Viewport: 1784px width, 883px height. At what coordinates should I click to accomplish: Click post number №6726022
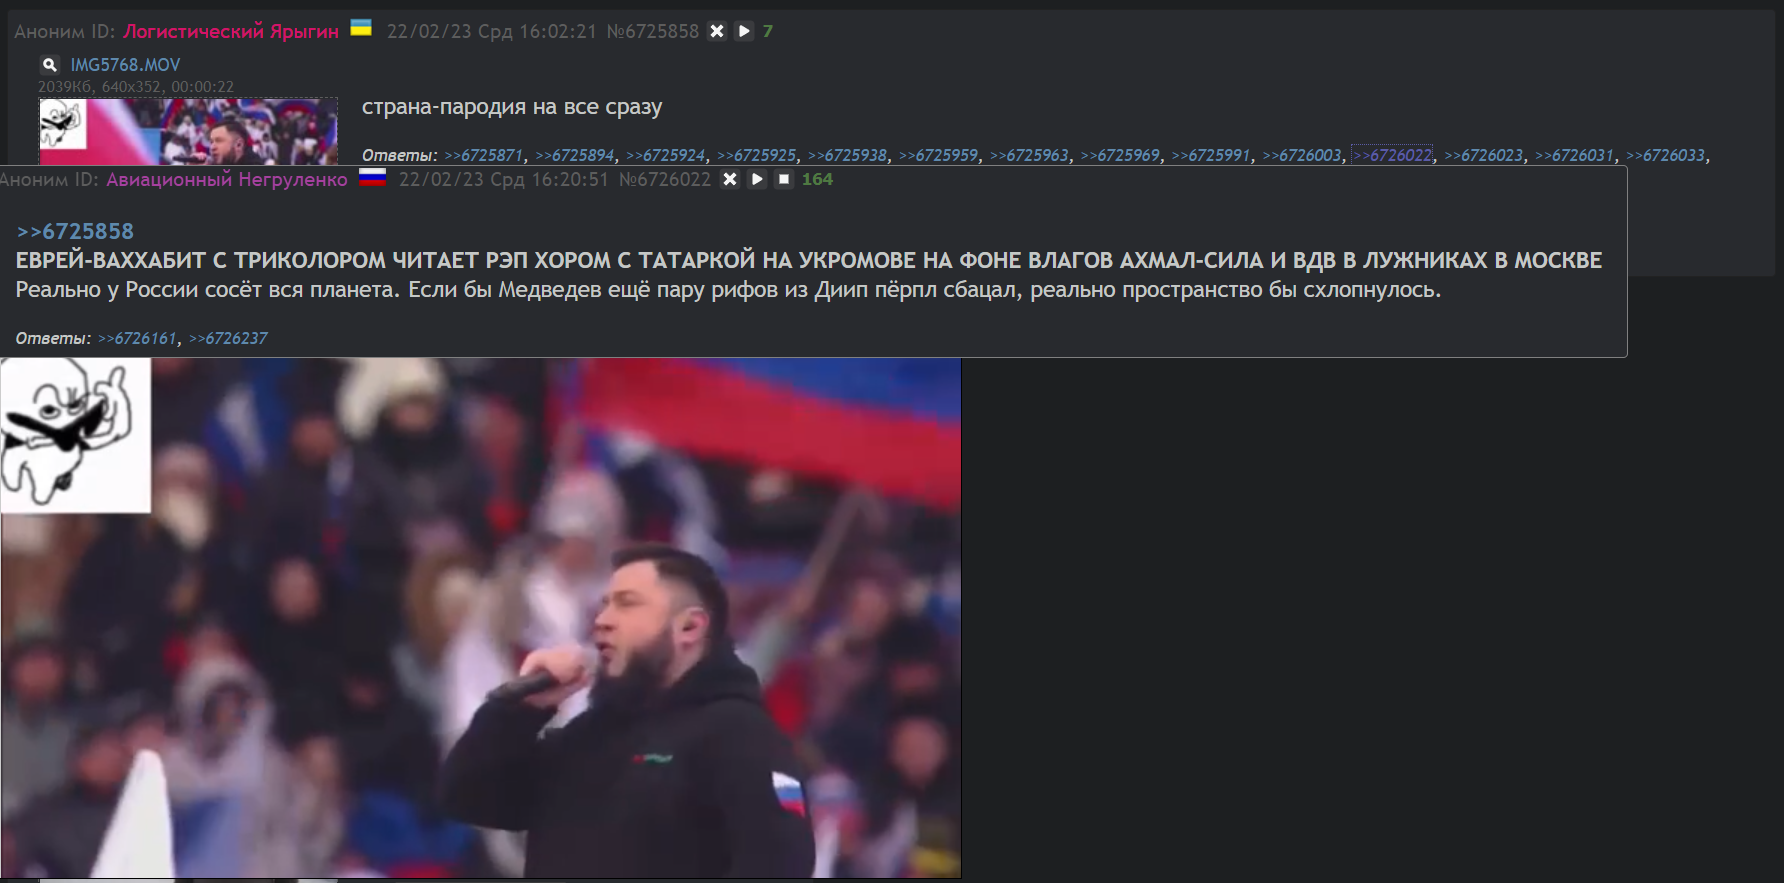coord(665,179)
